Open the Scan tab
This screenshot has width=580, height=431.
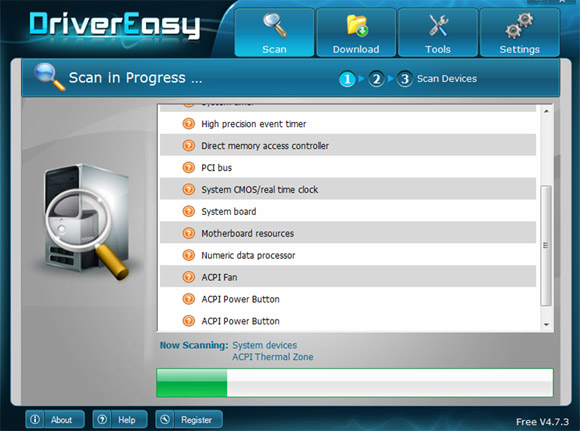pos(274,33)
